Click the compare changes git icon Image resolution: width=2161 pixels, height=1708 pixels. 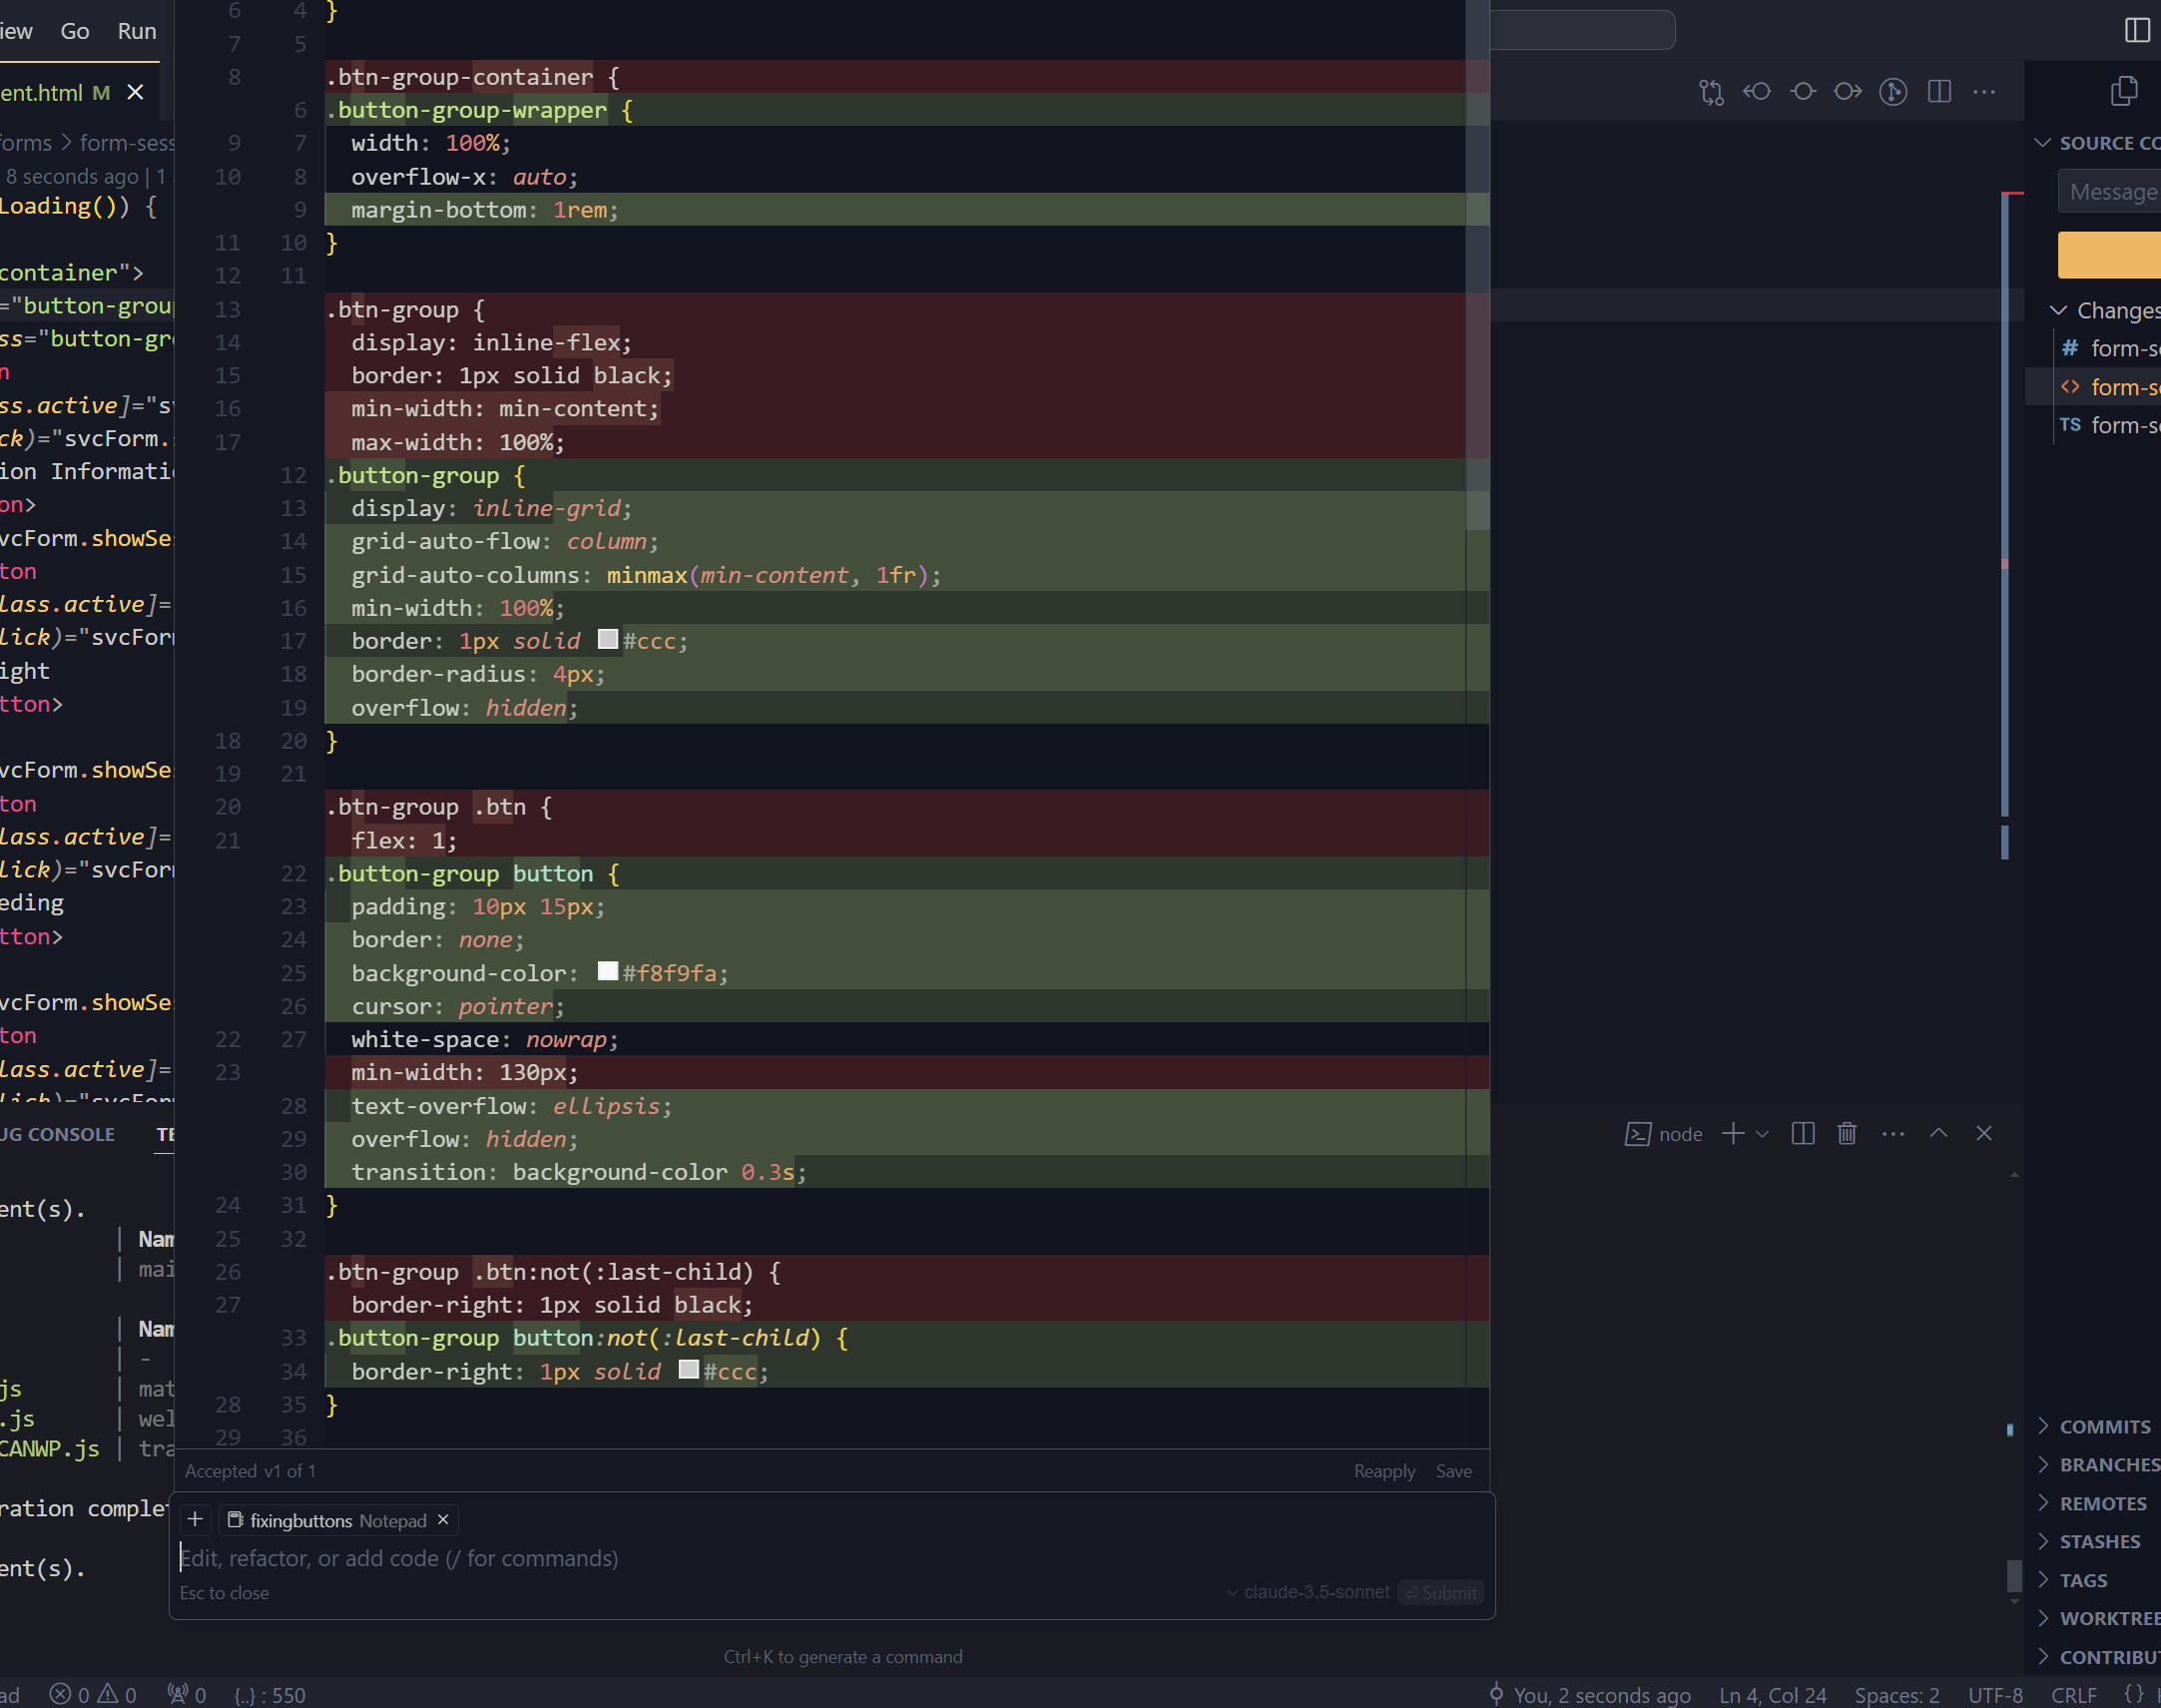[1711, 92]
